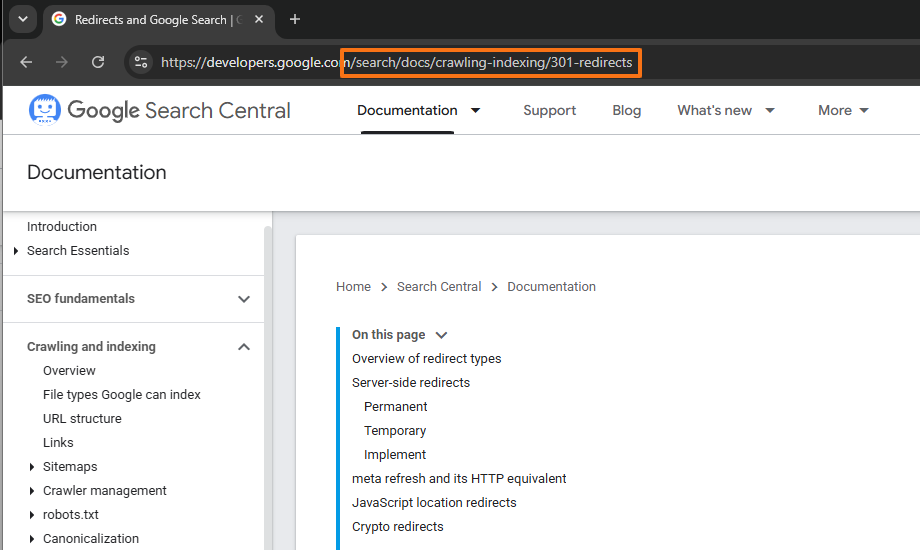This screenshot has width=920, height=550.
Task: Open site information icon in address bar
Action: (141, 62)
